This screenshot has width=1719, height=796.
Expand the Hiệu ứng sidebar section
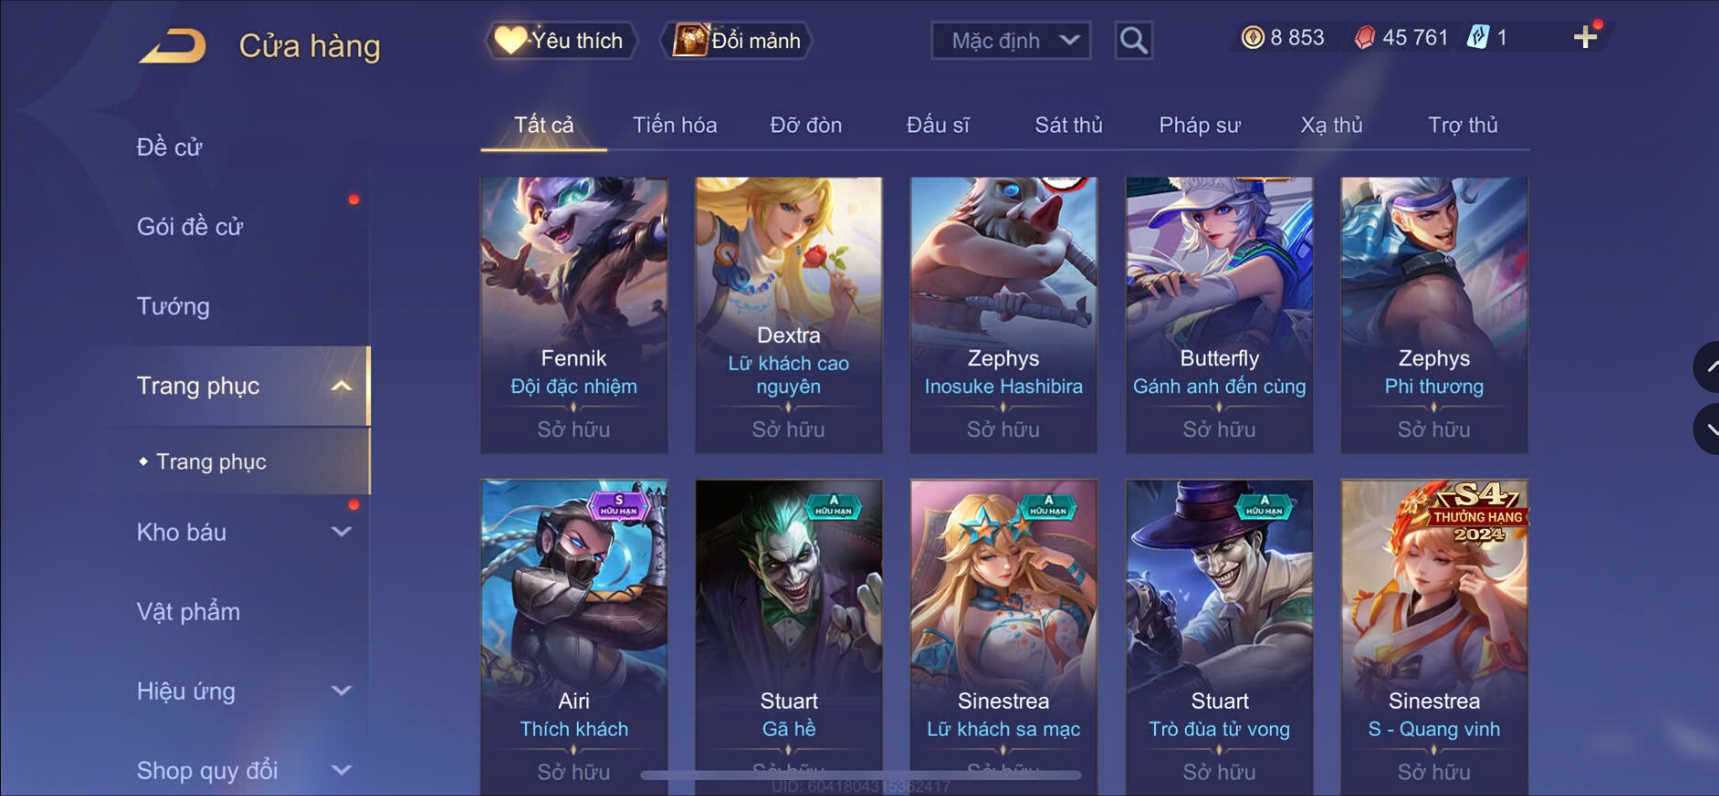click(341, 691)
